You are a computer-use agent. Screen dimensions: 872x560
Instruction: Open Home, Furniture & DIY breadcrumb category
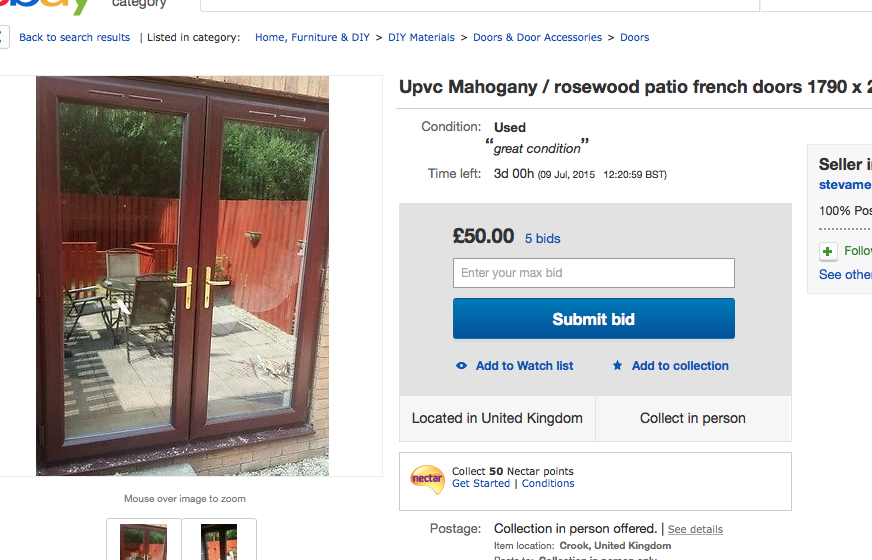tap(312, 37)
